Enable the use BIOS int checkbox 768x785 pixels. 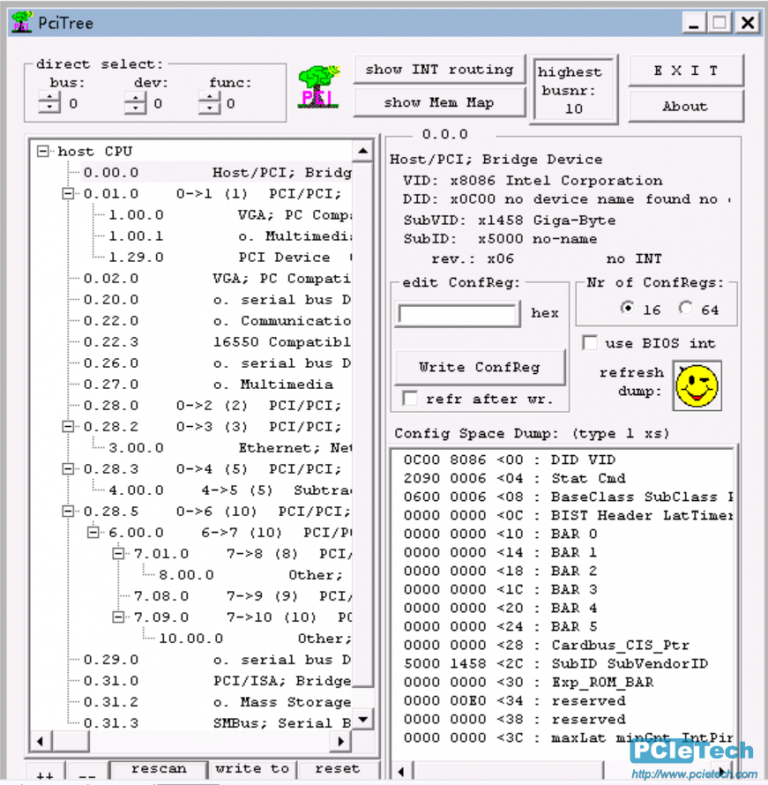[x=591, y=343]
